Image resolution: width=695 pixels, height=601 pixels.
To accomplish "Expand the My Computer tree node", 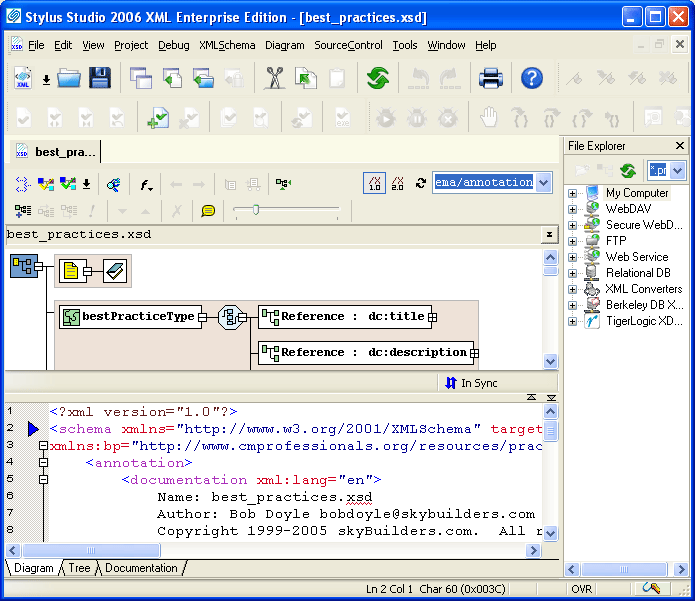I will tap(572, 193).
